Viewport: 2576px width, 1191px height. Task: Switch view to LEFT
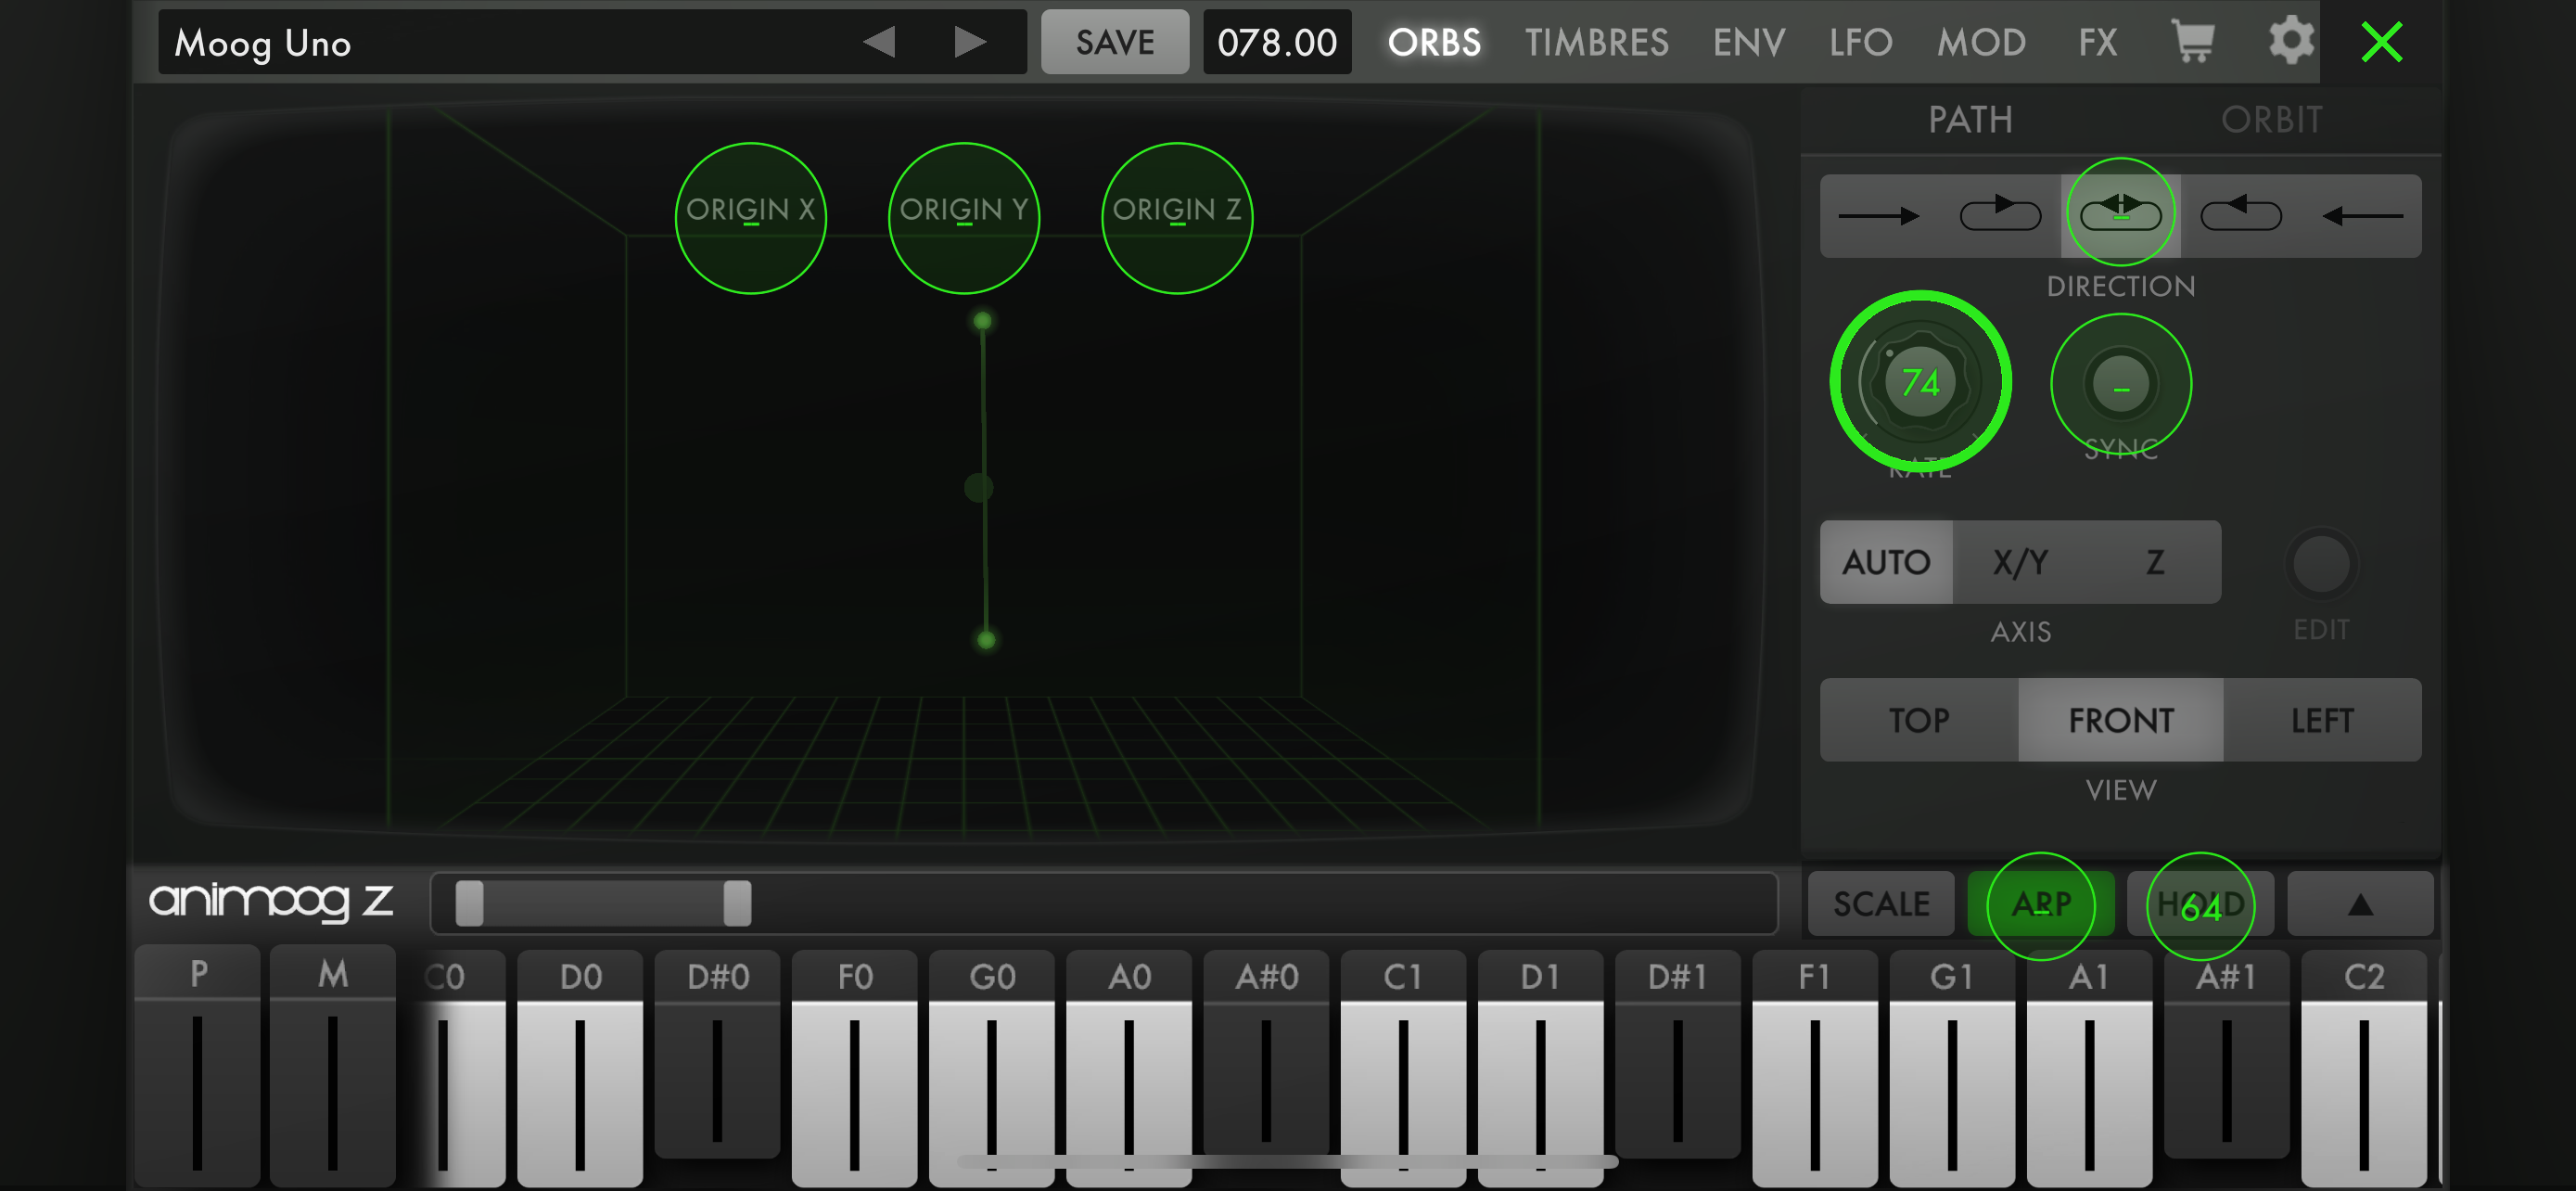pyautogui.click(x=2322, y=720)
